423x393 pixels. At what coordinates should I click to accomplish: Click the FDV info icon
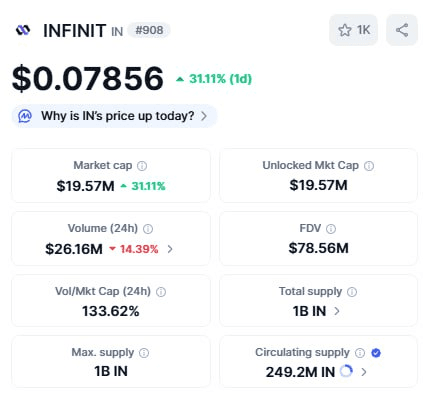coord(331,229)
